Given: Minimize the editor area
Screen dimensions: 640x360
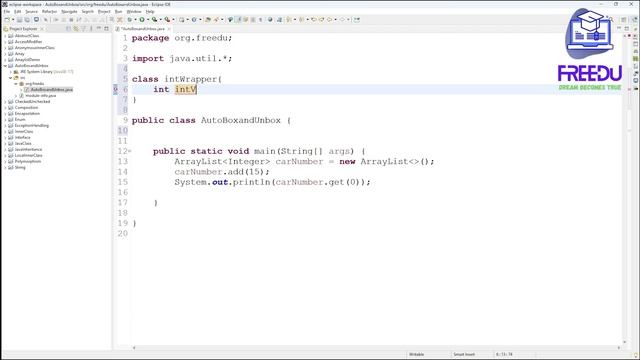Looking at the screenshot, I should point(619,28).
